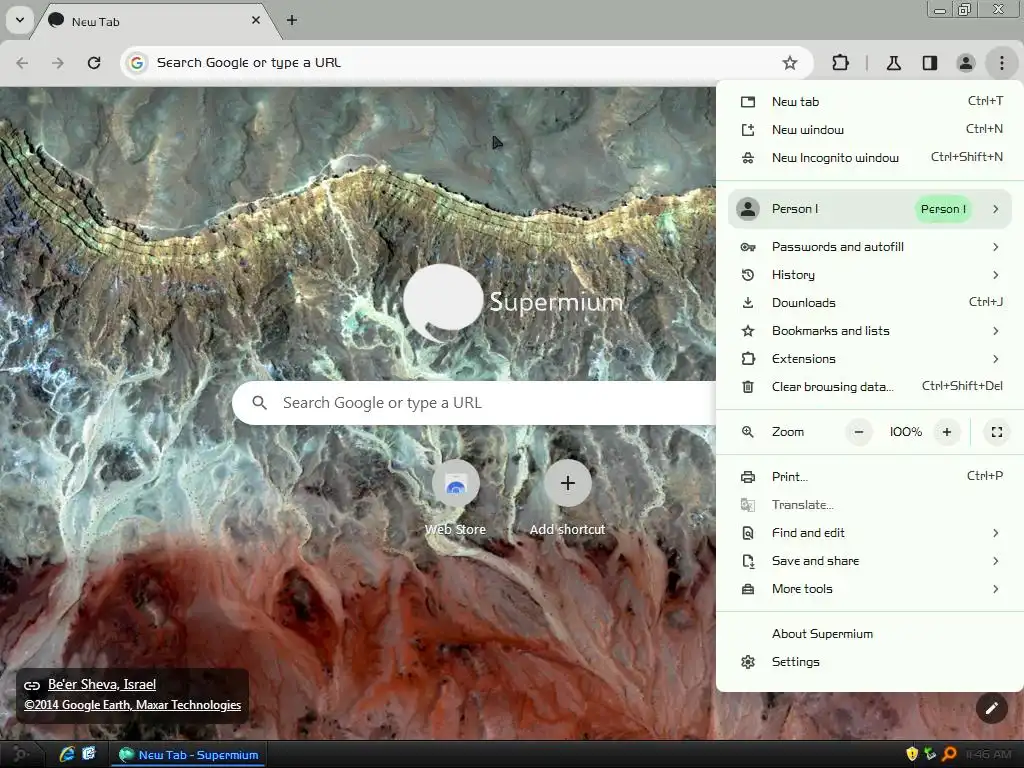
Task: Click the Start button on taskbar
Action: point(20,755)
